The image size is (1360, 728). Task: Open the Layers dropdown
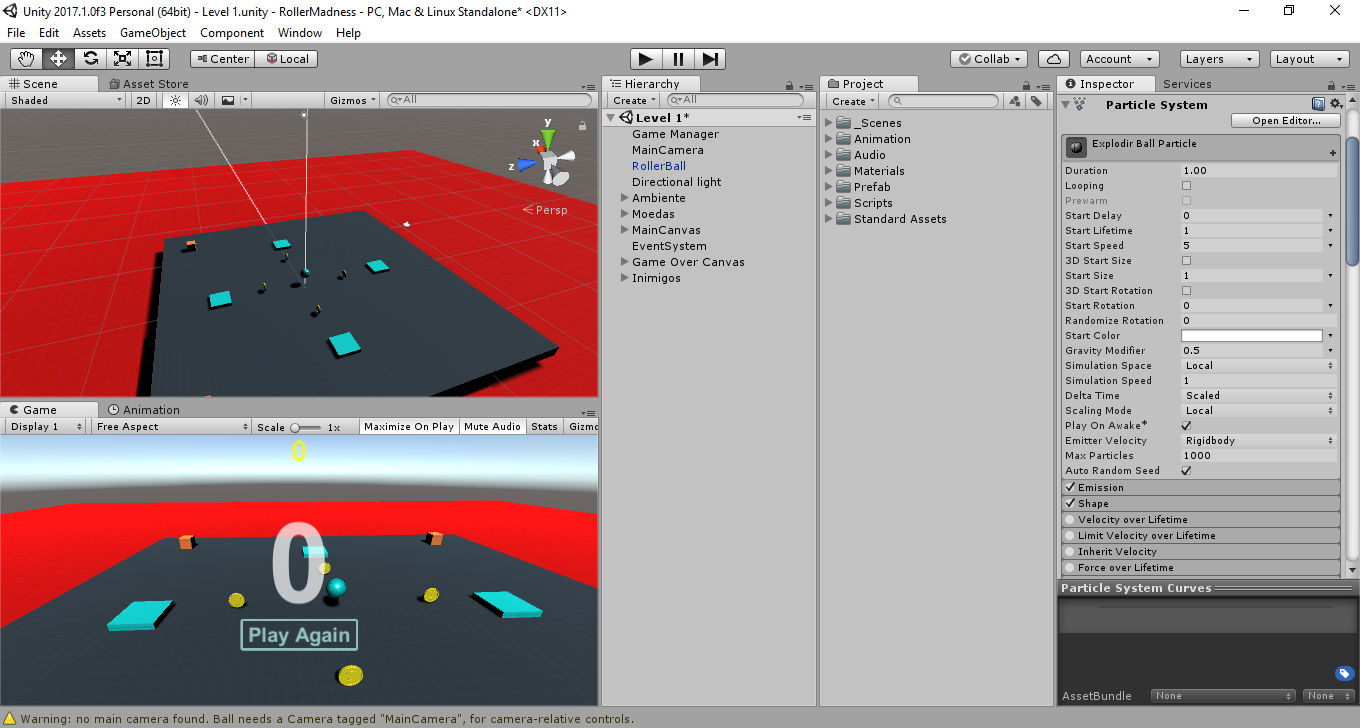(1219, 59)
